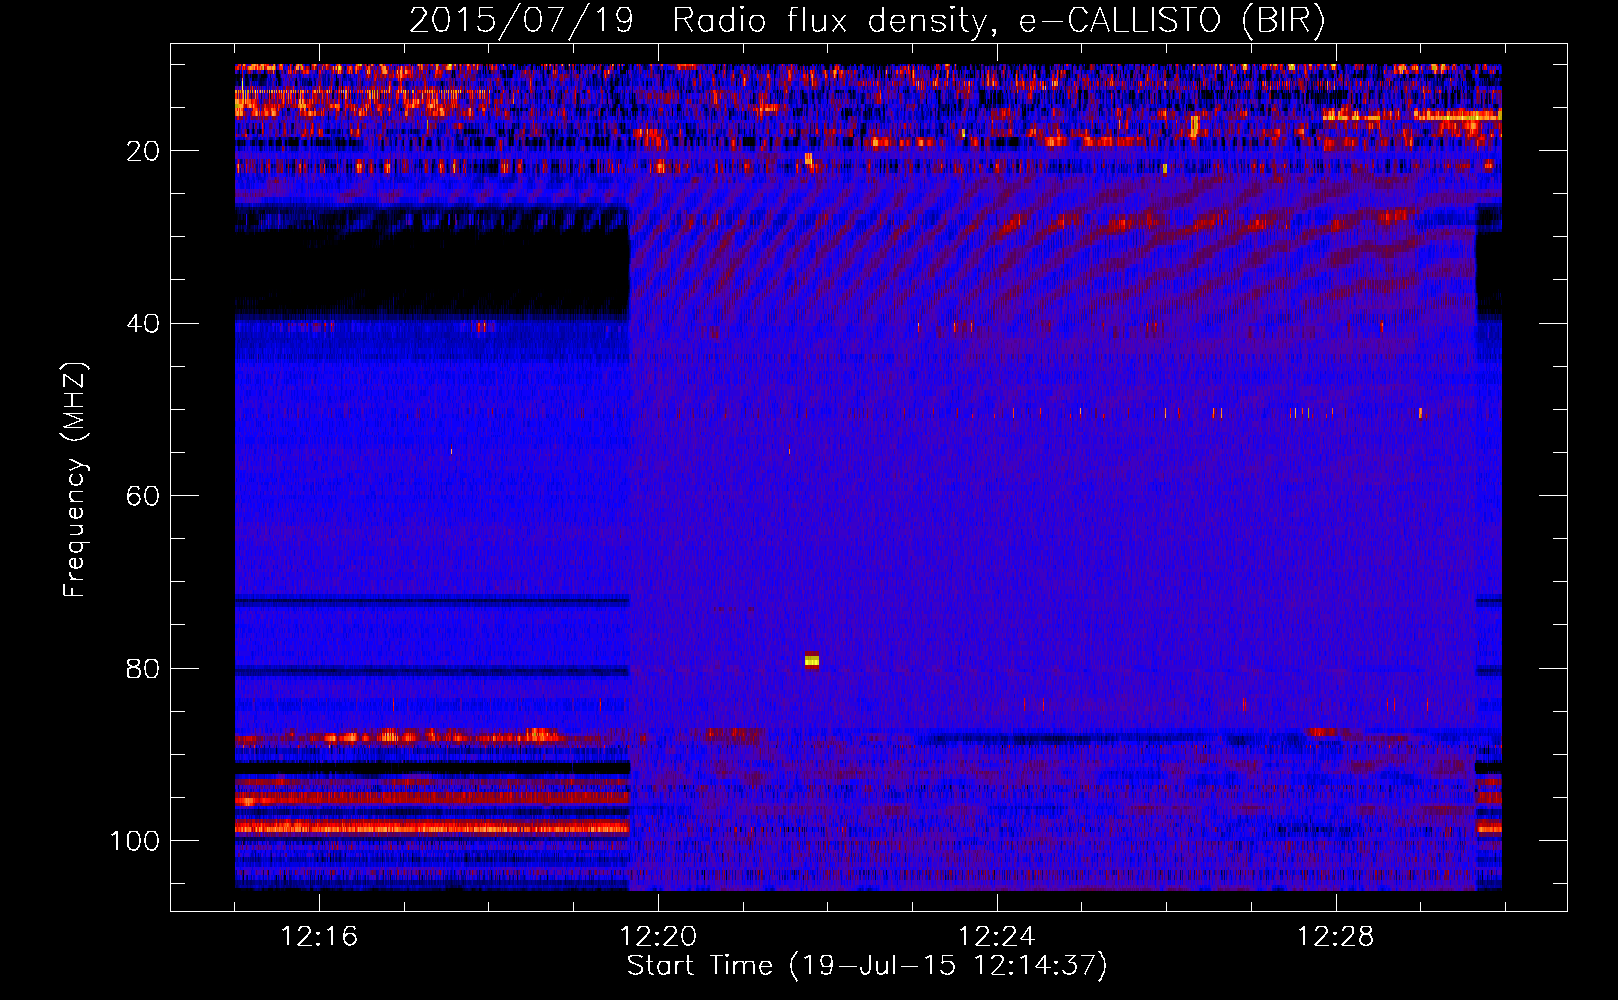Click the 12:24 time tick label
Image resolution: width=1618 pixels, height=1000 pixels.
click(997, 937)
